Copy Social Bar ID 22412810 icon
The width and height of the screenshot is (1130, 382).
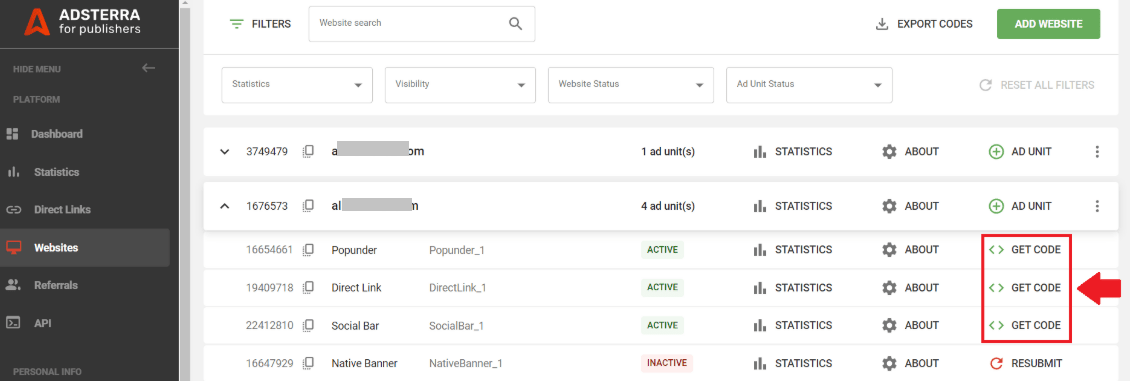point(308,326)
